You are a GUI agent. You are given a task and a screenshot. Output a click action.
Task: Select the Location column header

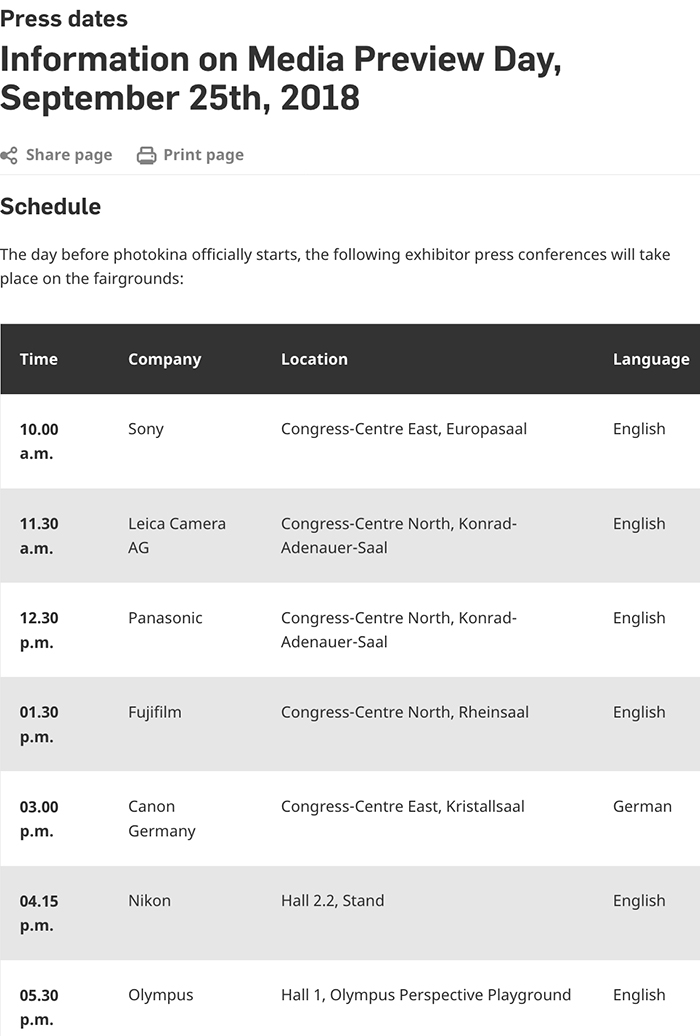pos(314,359)
